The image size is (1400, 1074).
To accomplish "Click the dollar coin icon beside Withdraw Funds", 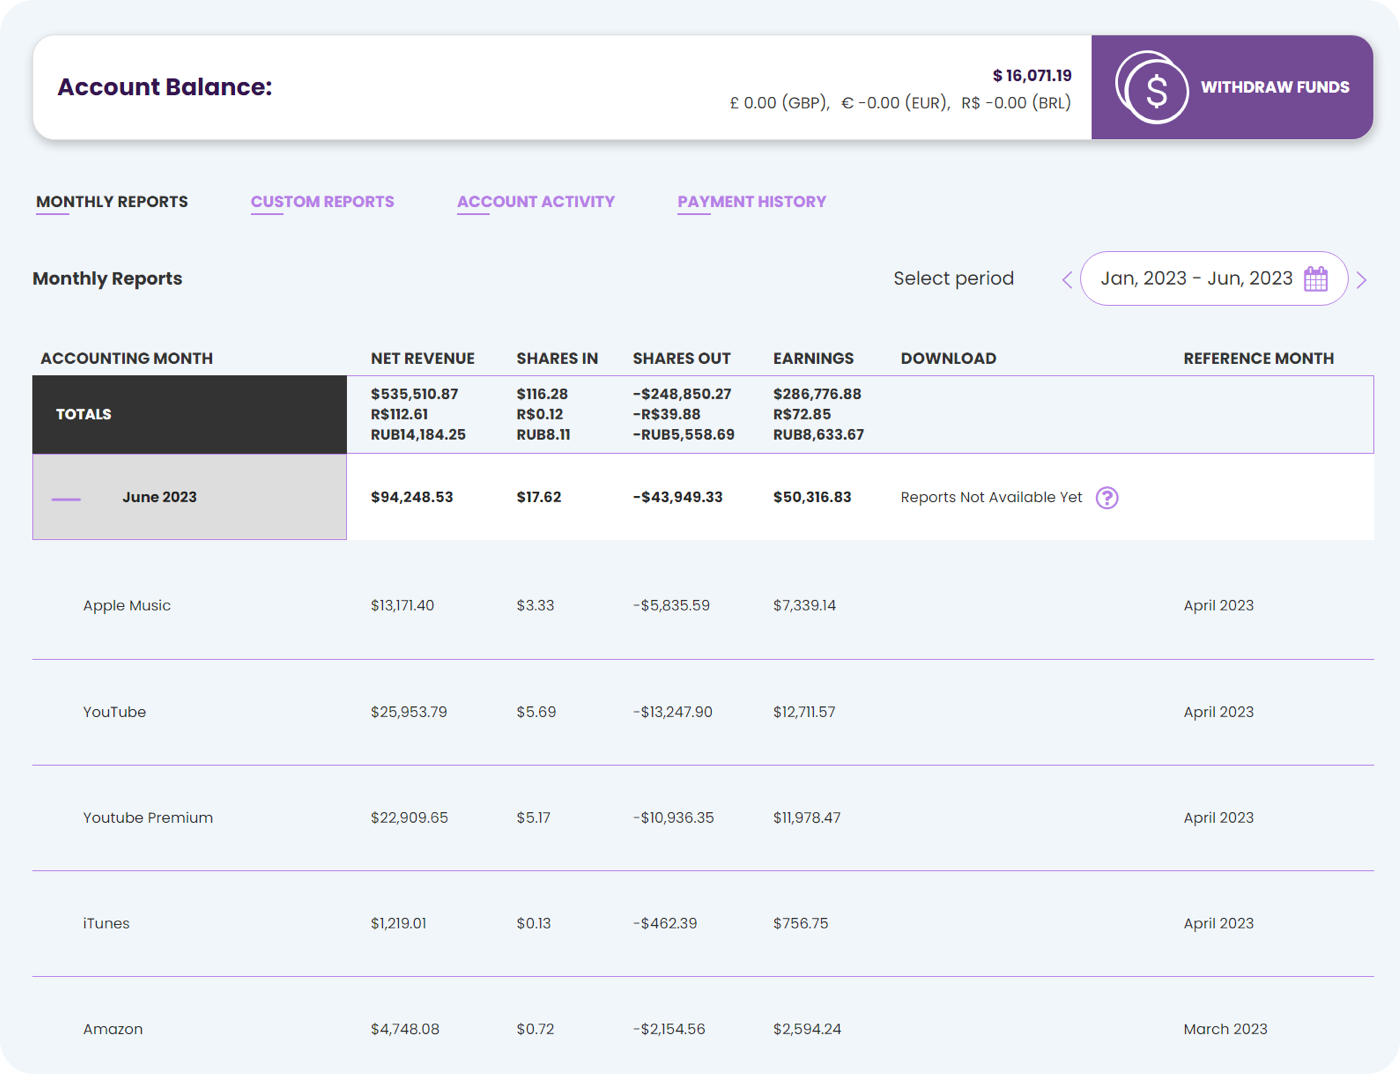I will tap(1152, 87).
